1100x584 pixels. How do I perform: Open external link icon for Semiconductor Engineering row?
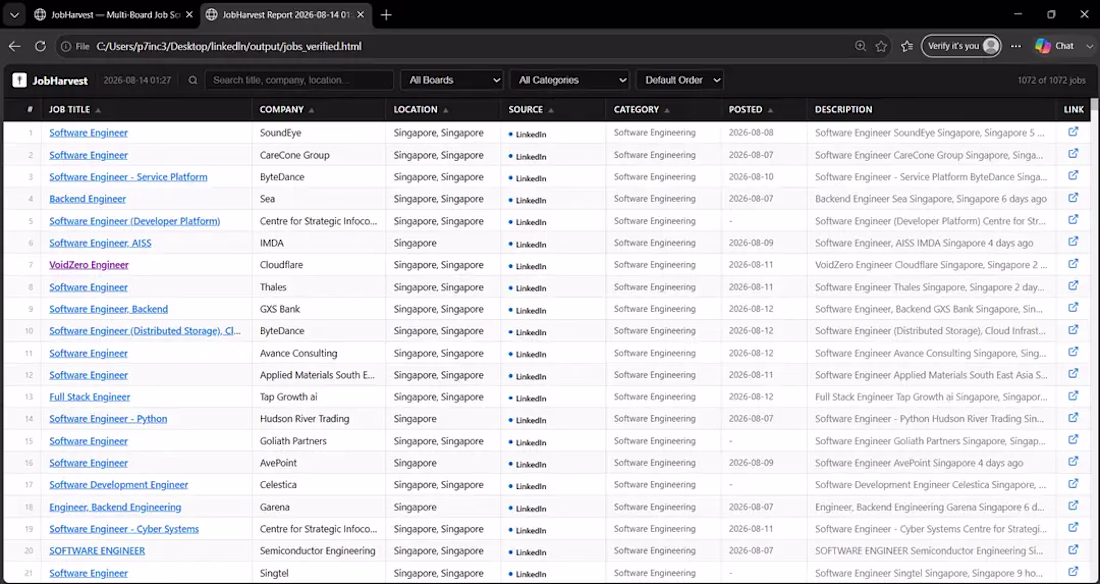coord(1073,550)
